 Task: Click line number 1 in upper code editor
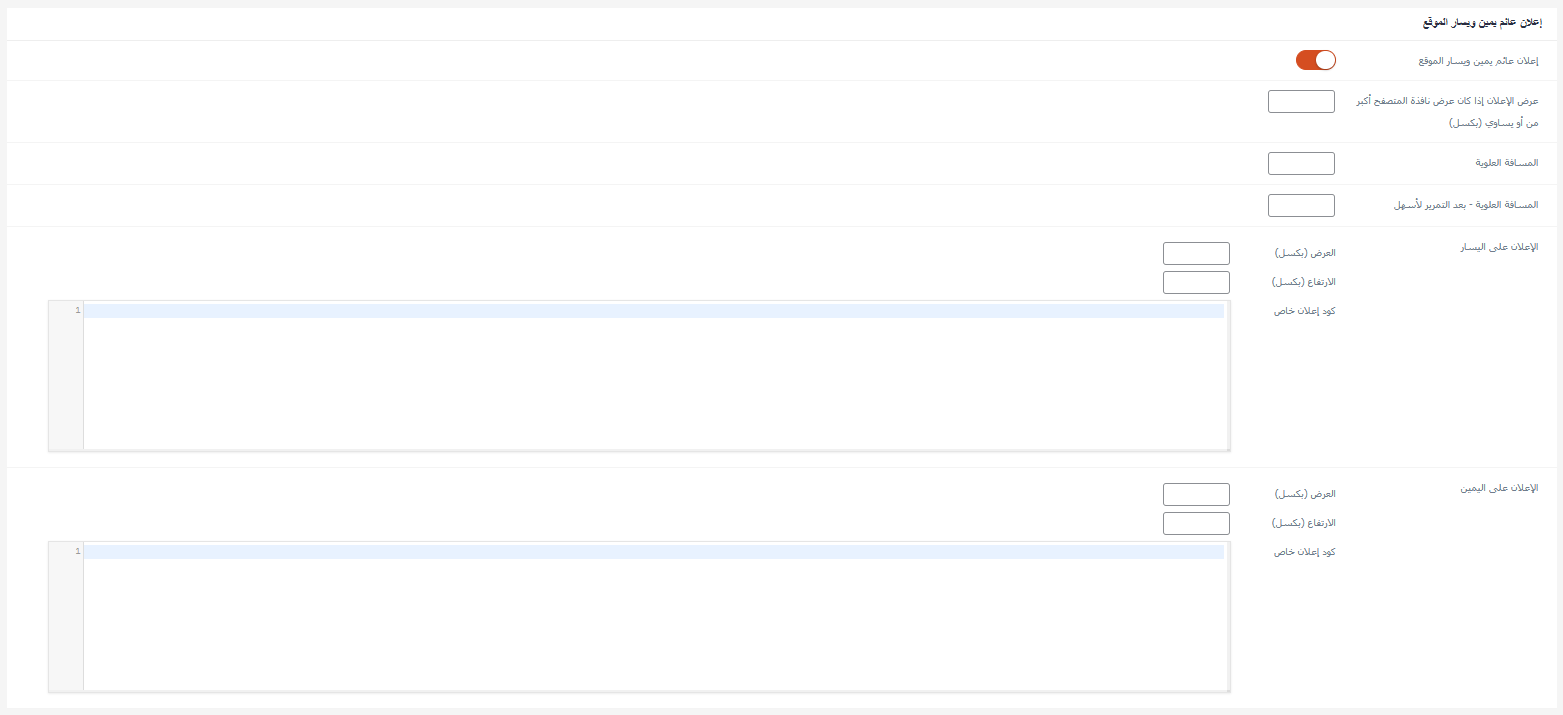pyautogui.click(x=77, y=311)
